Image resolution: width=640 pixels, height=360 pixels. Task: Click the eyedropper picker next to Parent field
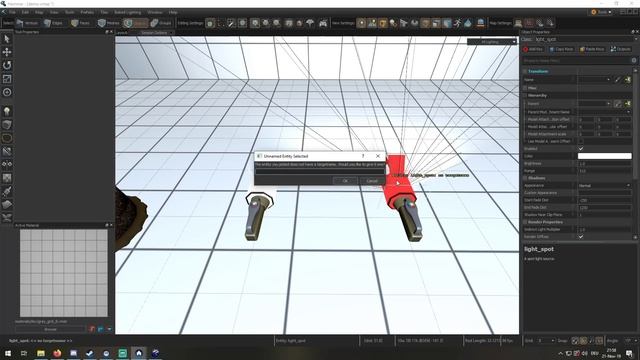coord(618,104)
